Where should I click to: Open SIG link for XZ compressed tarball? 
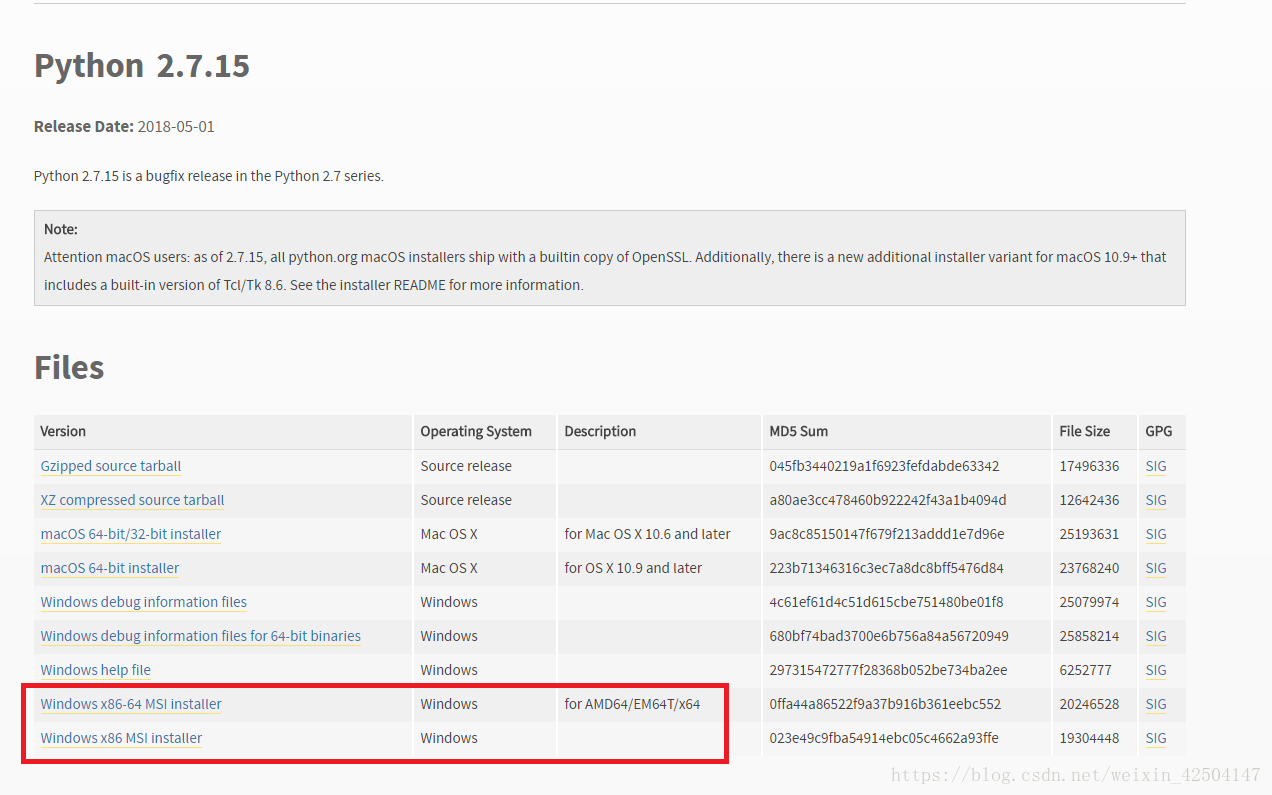pos(1156,500)
